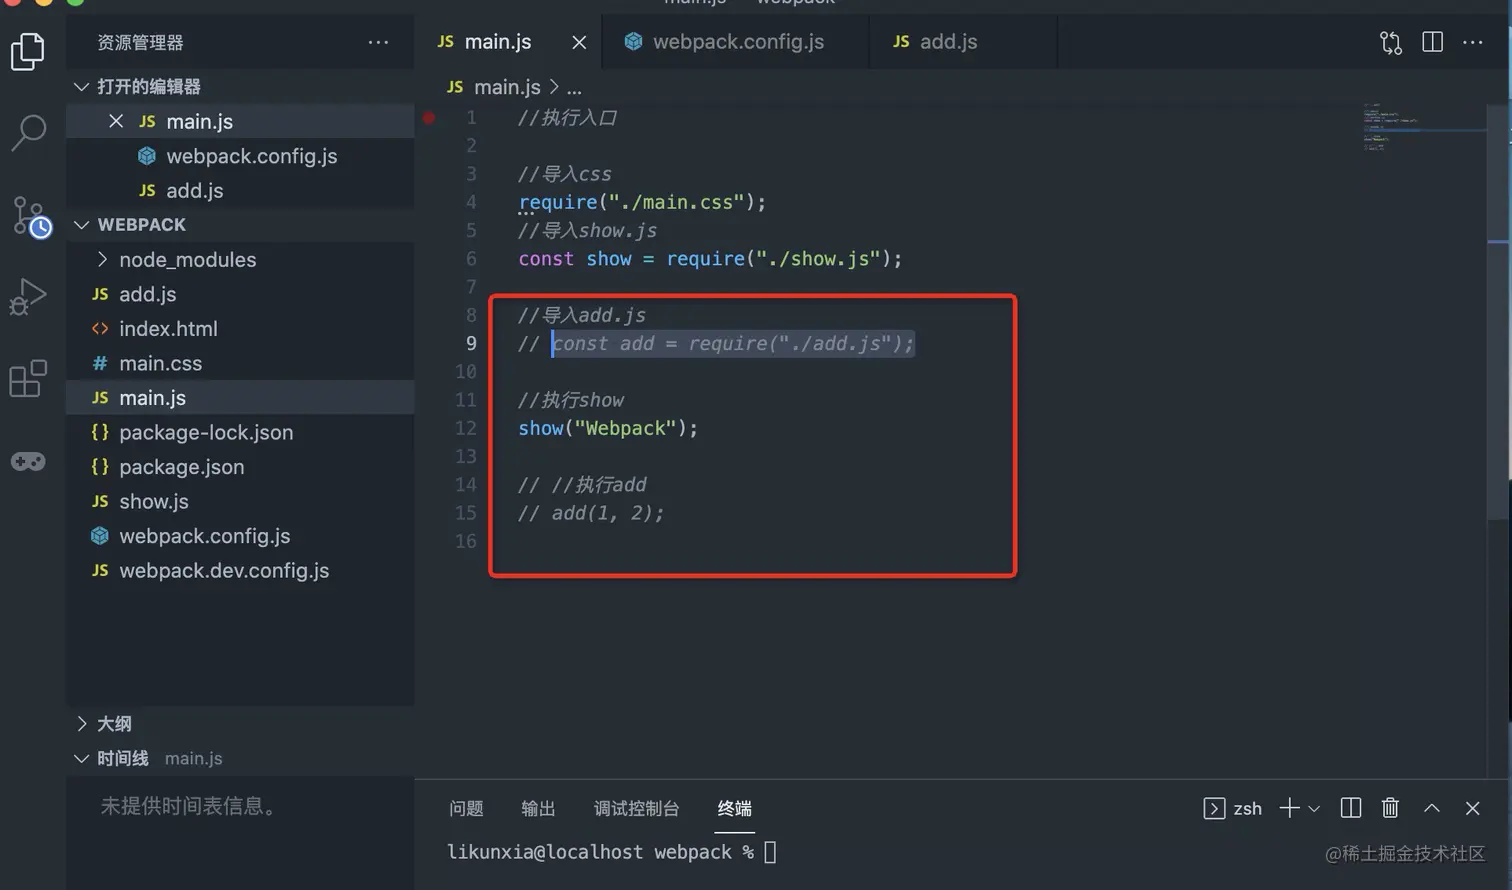The height and width of the screenshot is (890, 1512).
Task: Kill the terminal with trash icon
Action: pyautogui.click(x=1390, y=808)
